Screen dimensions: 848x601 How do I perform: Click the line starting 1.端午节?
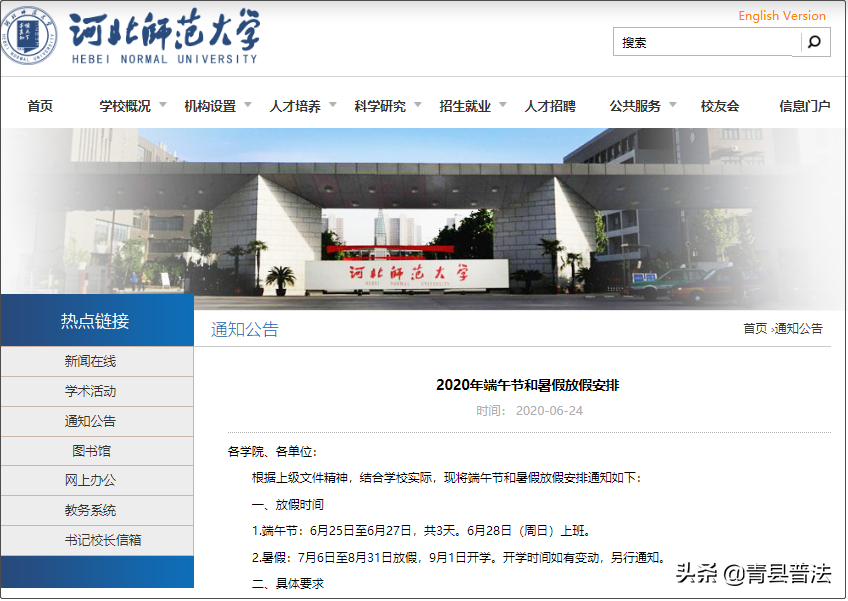(421, 531)
